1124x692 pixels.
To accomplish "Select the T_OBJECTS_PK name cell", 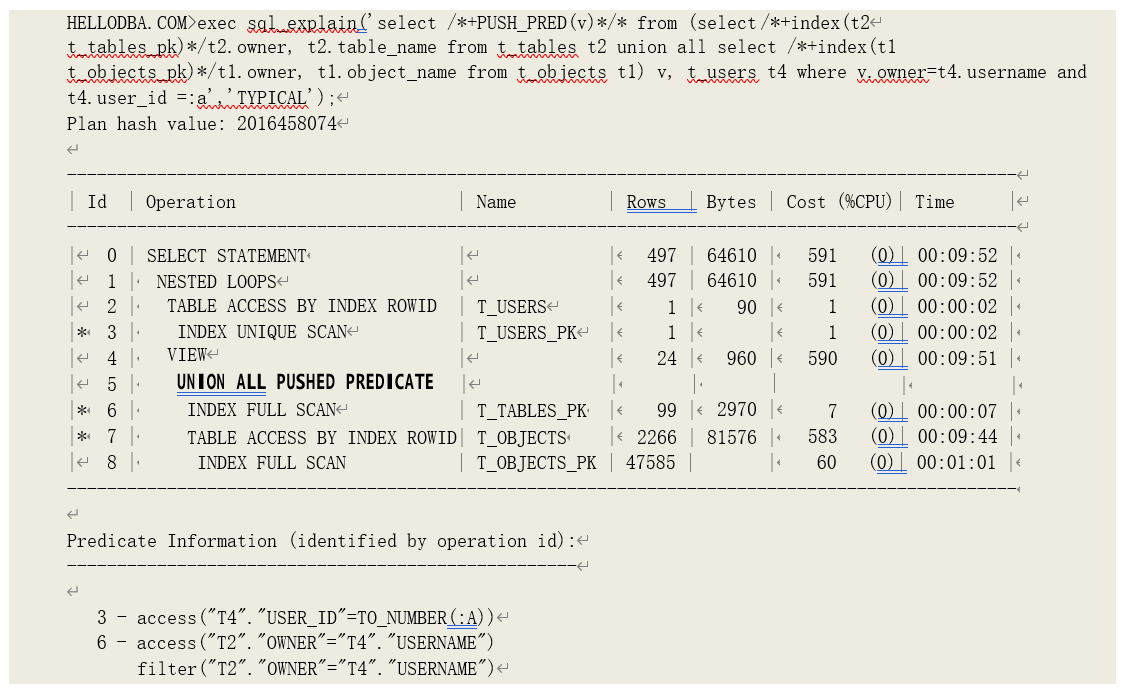I will coord(536,463).
